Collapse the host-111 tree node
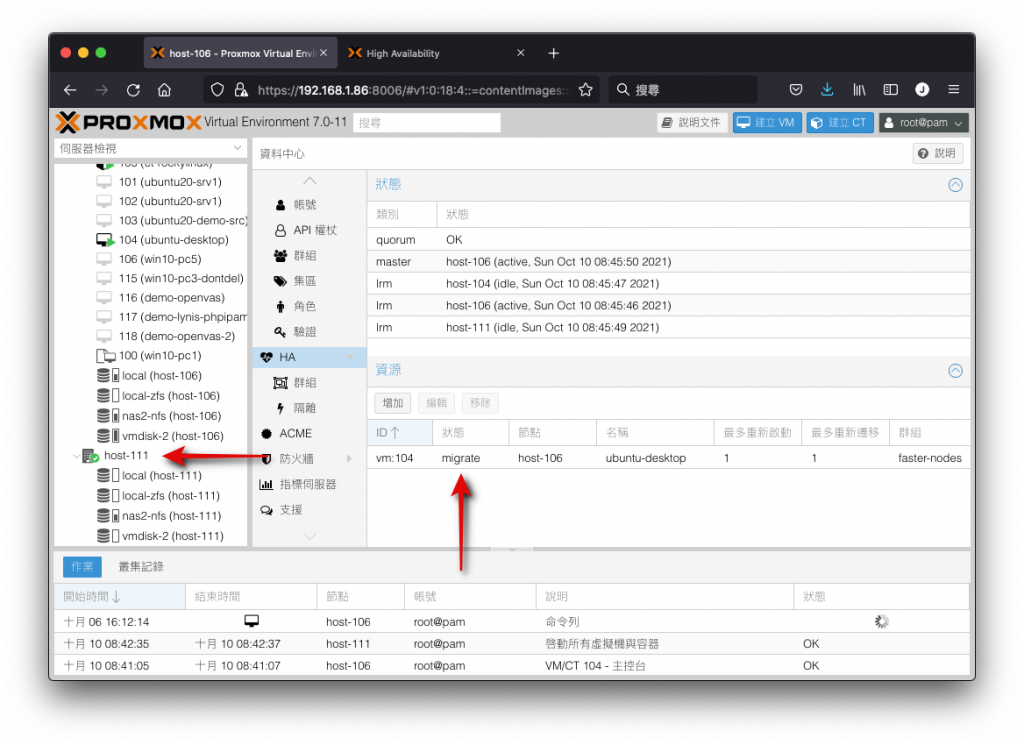This screenshot has height=745, width=1024. click(x=76, y=456)
